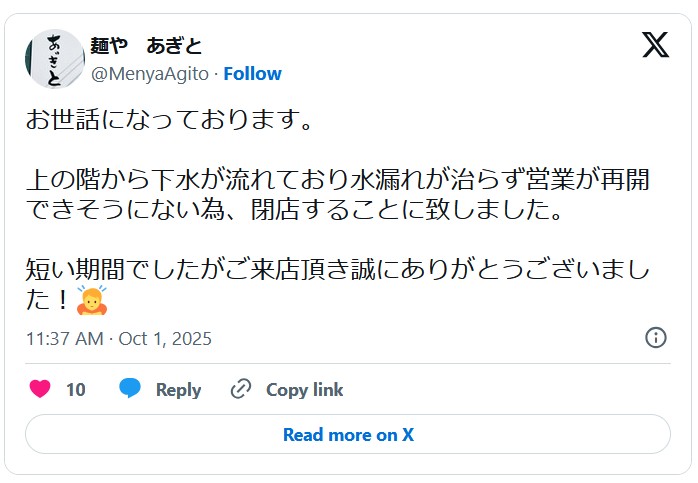Click the Copy link label

tap(304, 390)
